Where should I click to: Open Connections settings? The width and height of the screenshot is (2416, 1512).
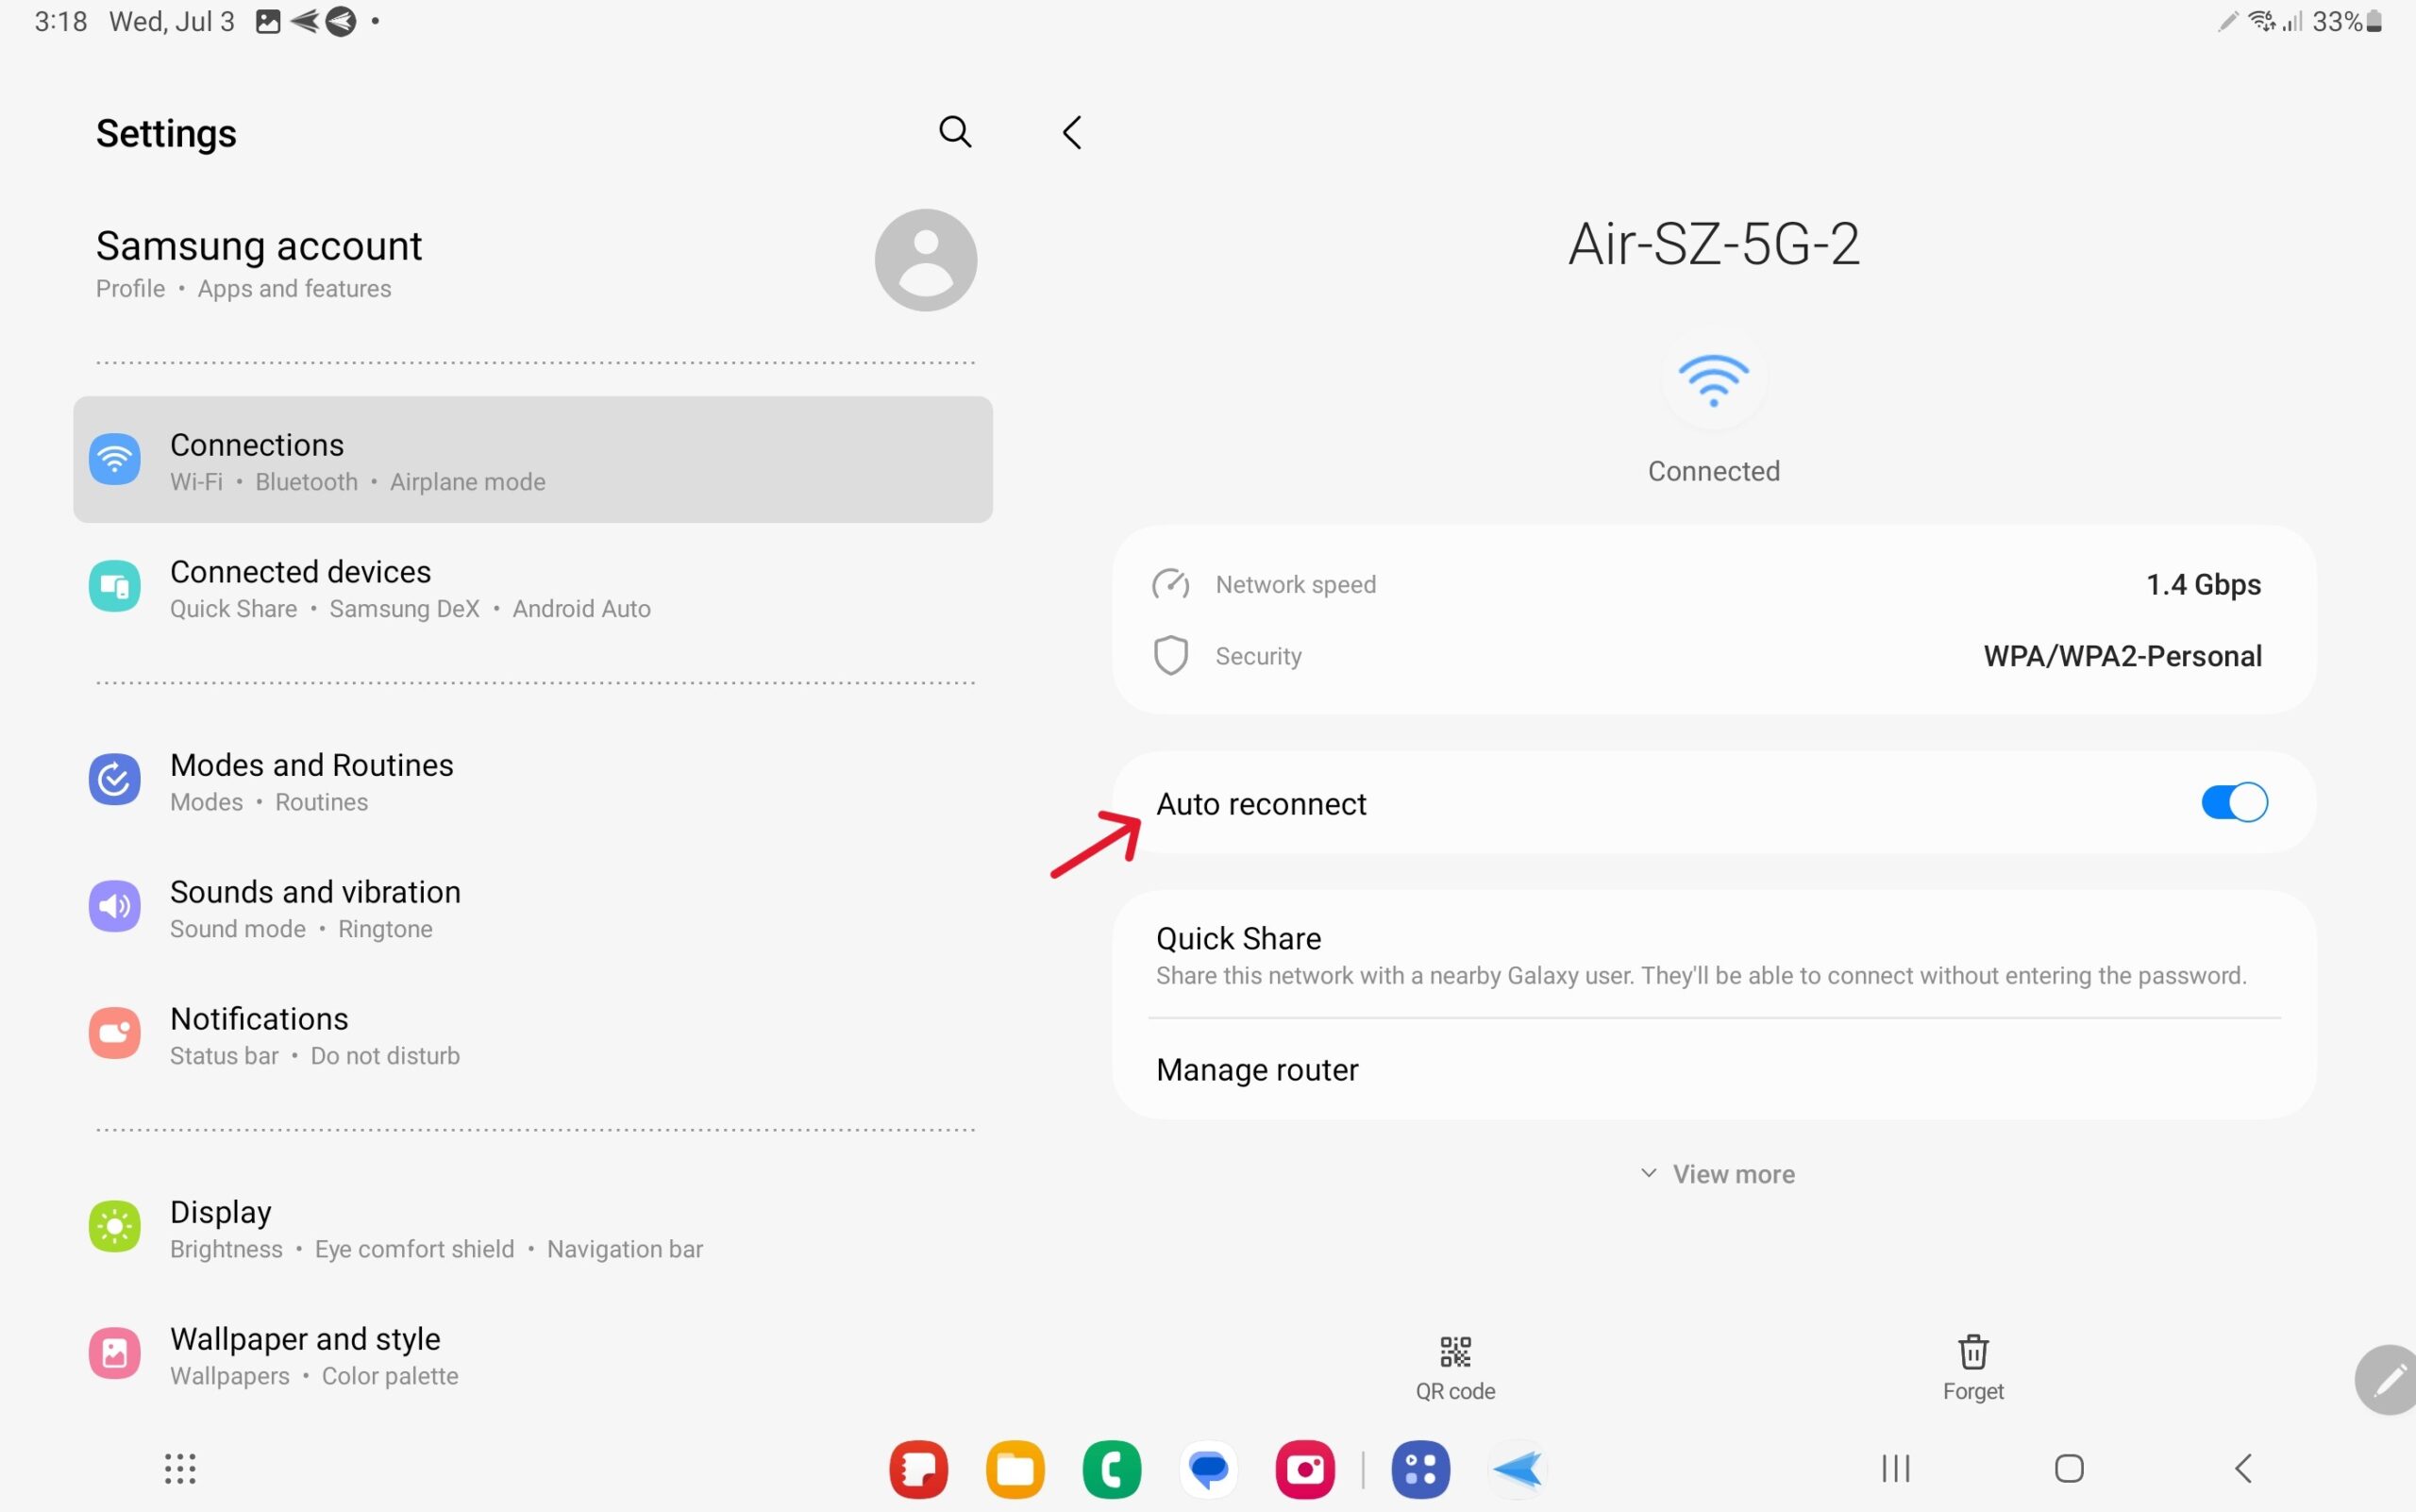pos(533,459)
